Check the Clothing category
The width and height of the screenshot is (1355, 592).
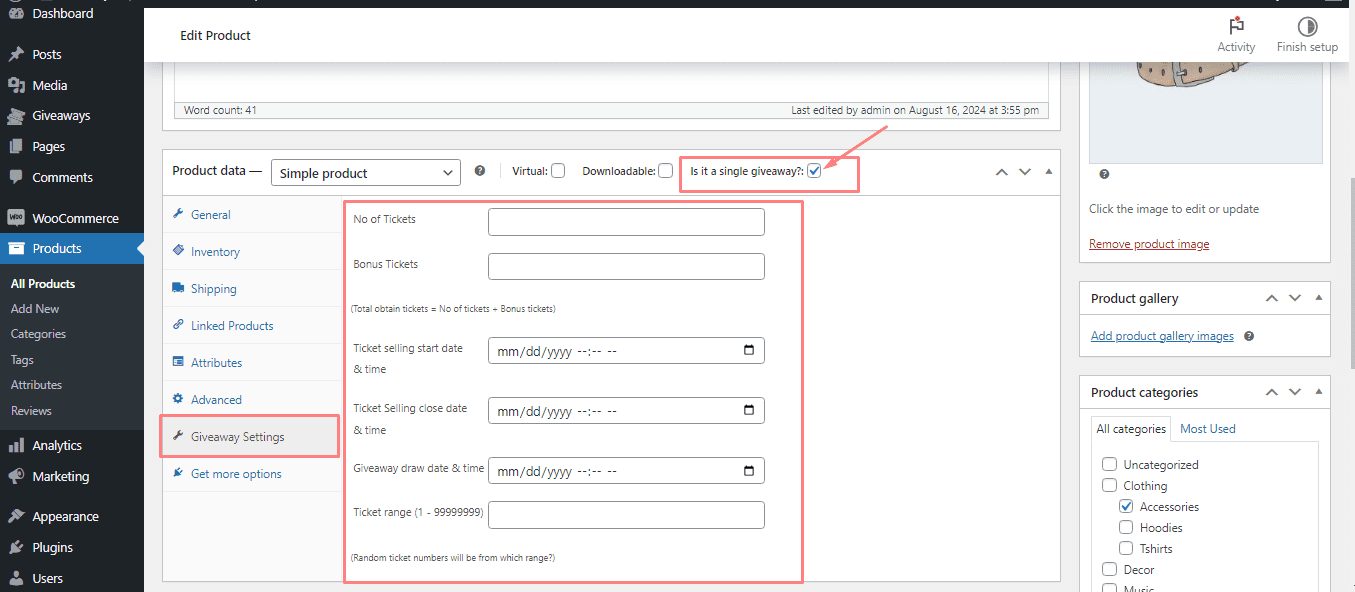point(1109,485)
